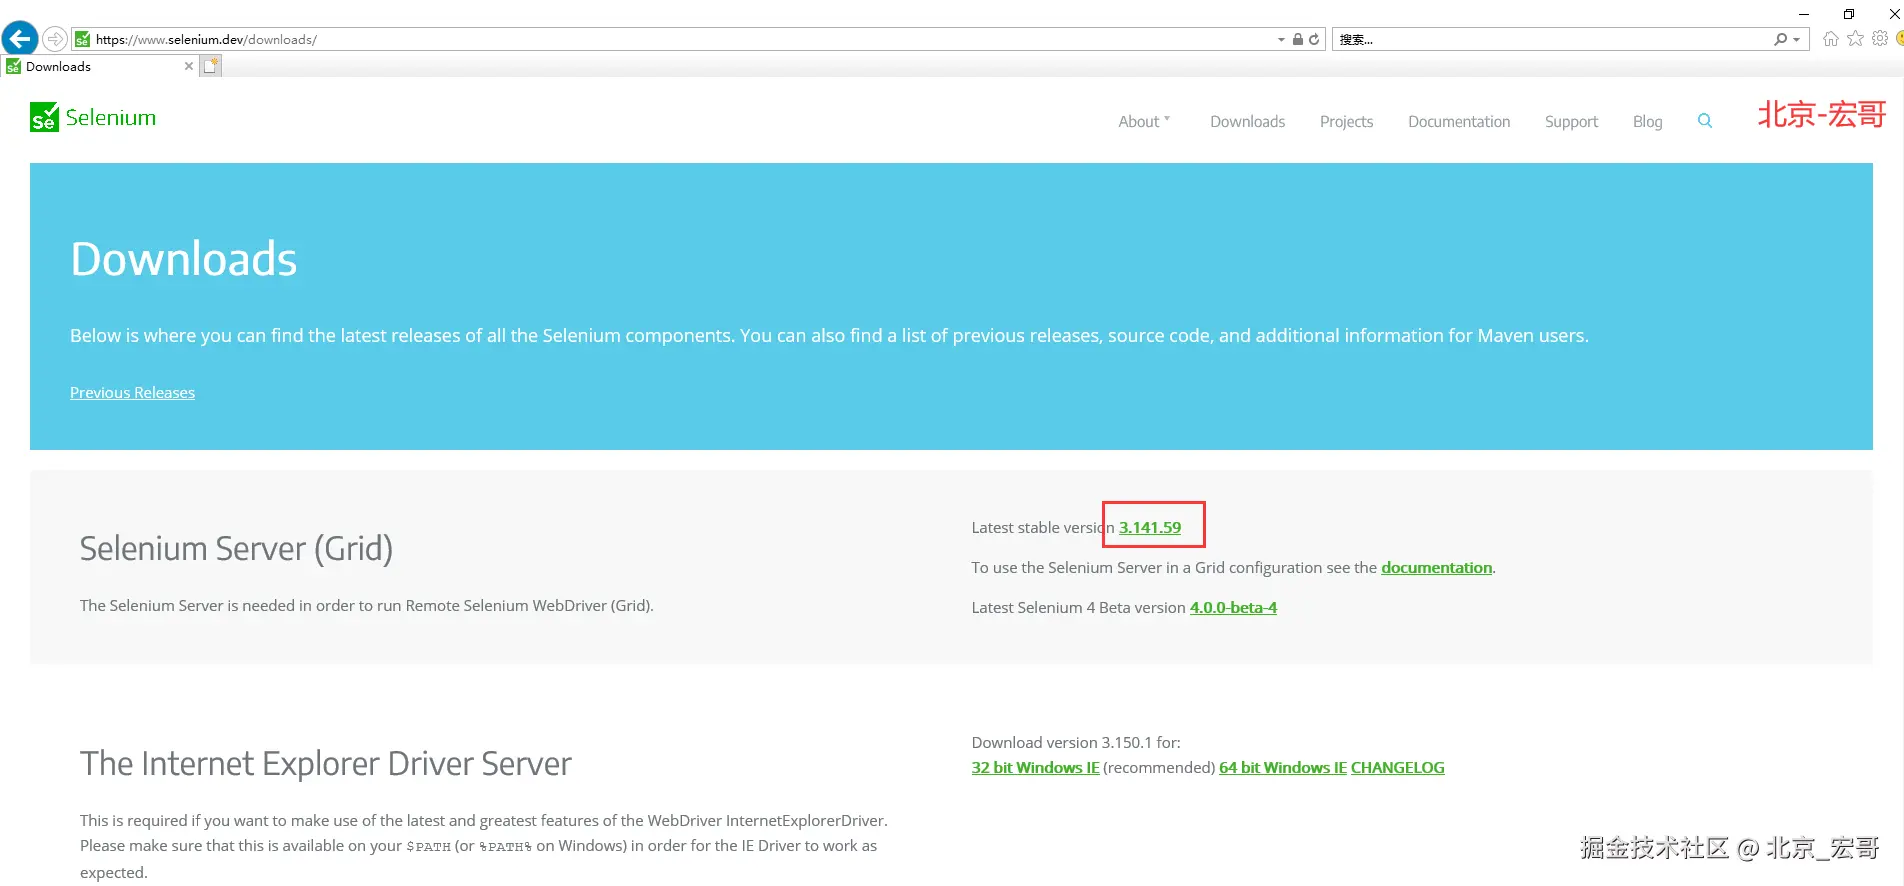Expand the search provider dropdown arrow
Screen dimensions: 1904x886
click(1796, 40)
